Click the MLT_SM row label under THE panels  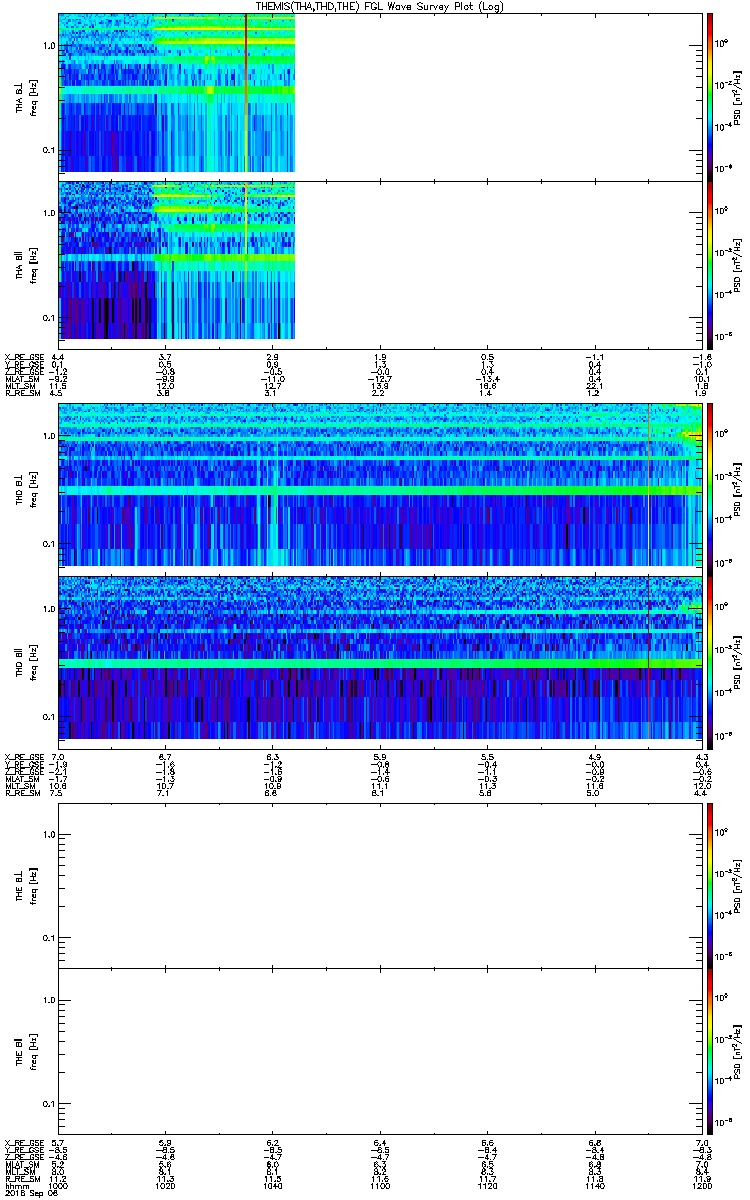tap(21, 1173)
